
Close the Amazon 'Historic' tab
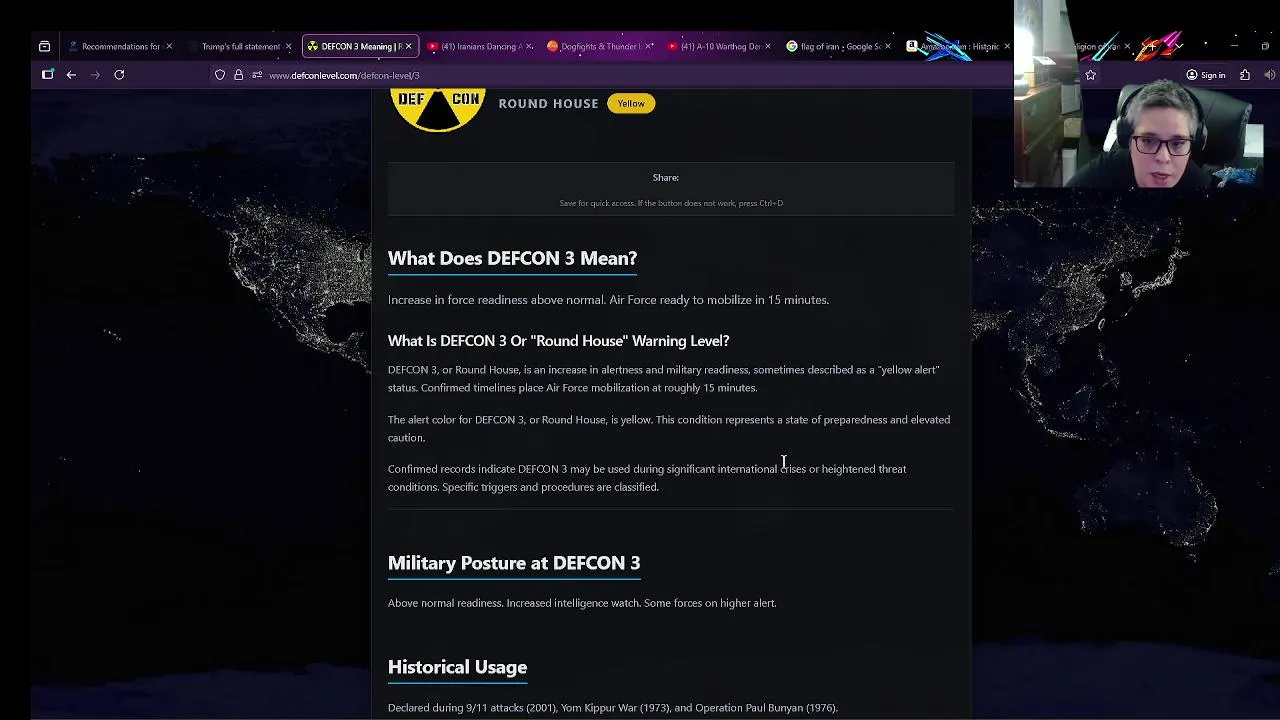(x=1007, y=46)
